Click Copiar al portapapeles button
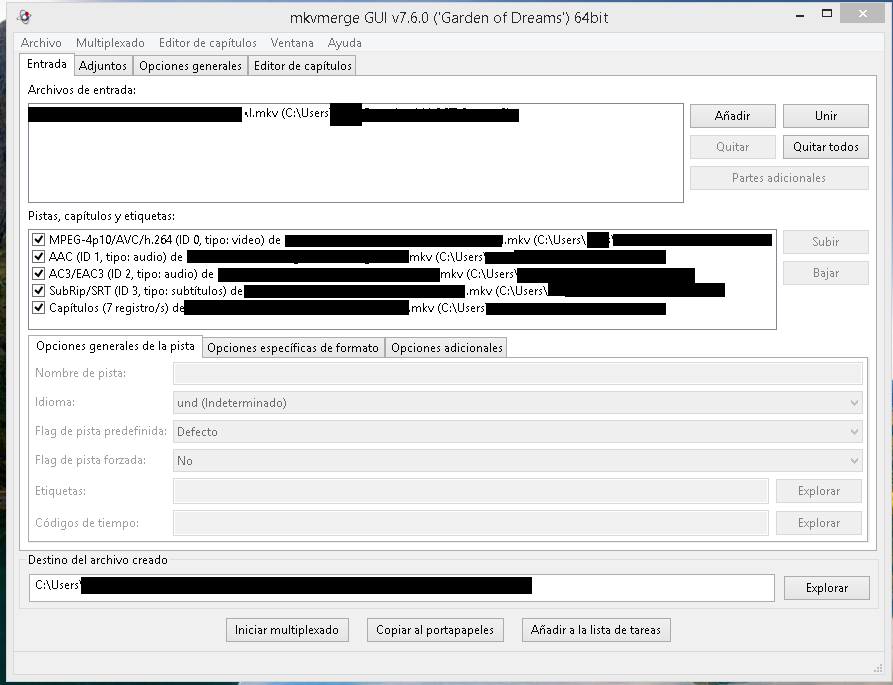 435,630
